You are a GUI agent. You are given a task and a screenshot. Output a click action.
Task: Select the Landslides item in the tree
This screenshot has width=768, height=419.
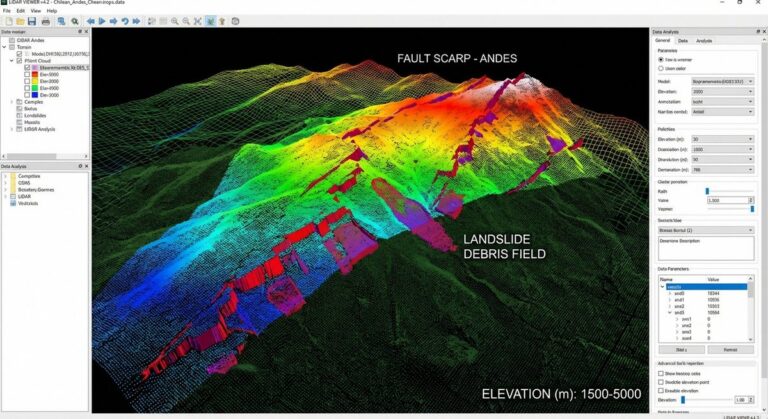click(x=35, y=116)
